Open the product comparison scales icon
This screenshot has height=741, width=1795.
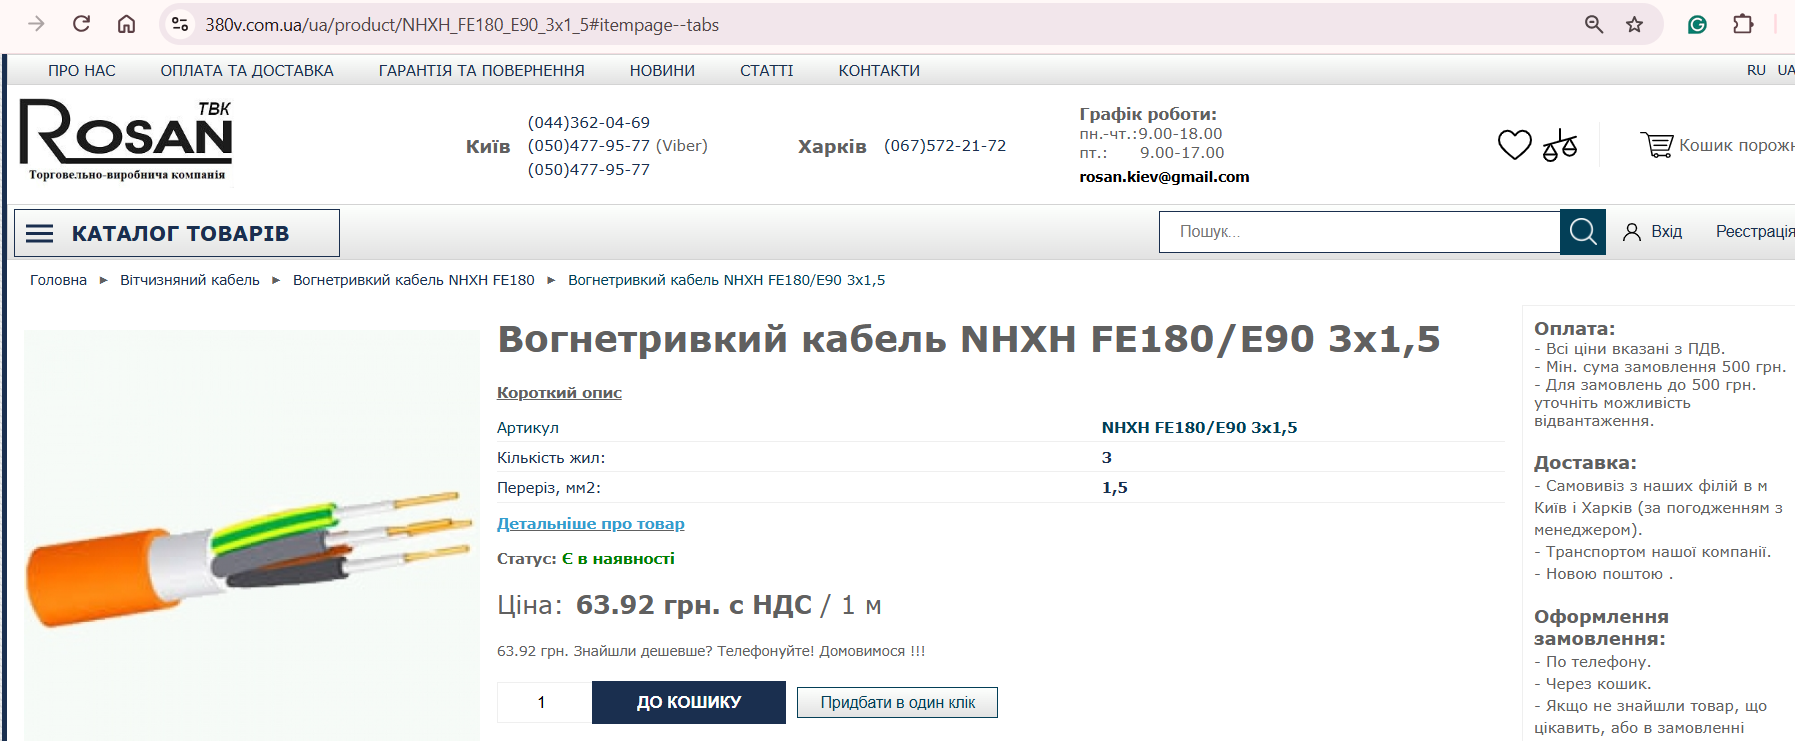1560,145
